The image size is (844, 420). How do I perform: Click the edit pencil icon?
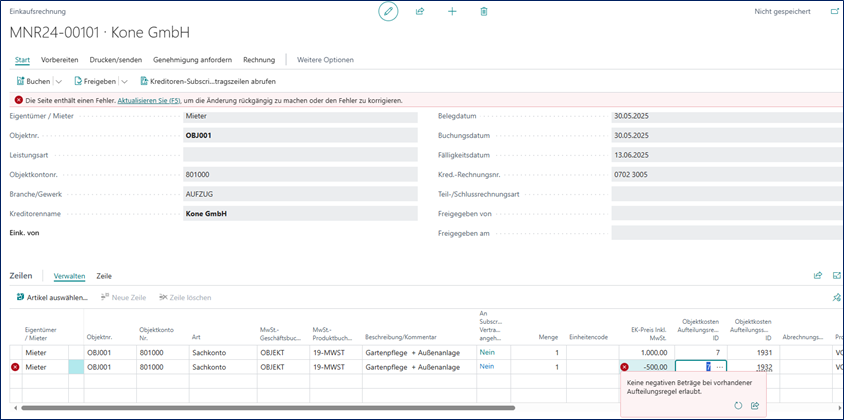click(x=388, y=11)
